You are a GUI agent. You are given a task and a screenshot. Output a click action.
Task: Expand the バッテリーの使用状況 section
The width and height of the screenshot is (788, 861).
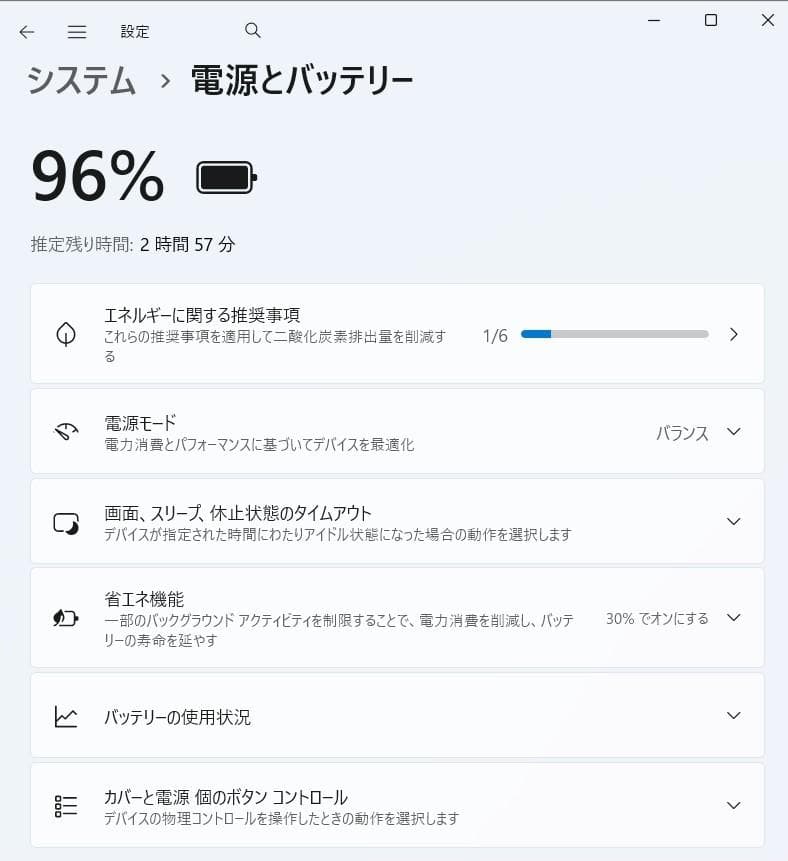click(733, 716)
